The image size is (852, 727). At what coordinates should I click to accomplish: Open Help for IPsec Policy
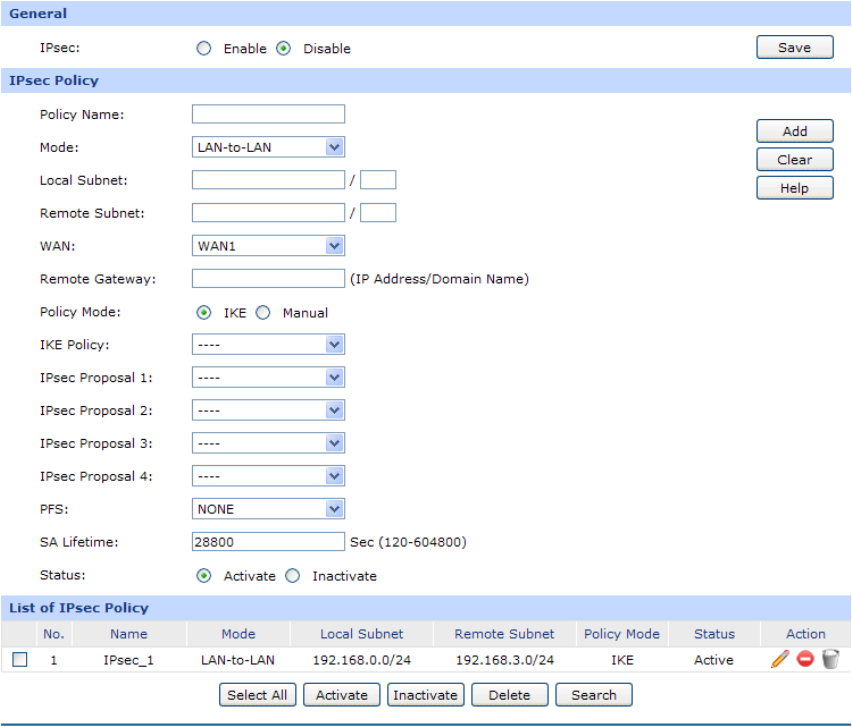pos(794,188)
